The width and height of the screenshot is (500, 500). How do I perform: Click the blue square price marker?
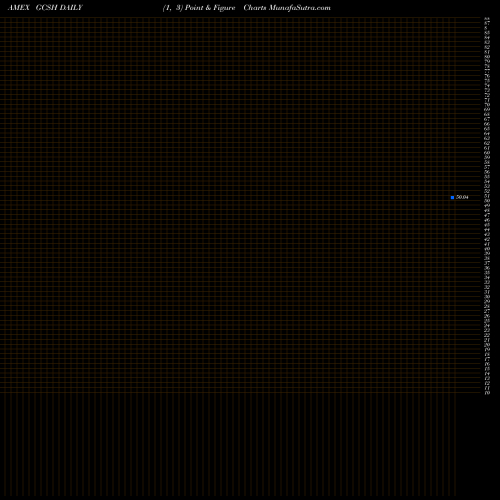coord(452,197)
